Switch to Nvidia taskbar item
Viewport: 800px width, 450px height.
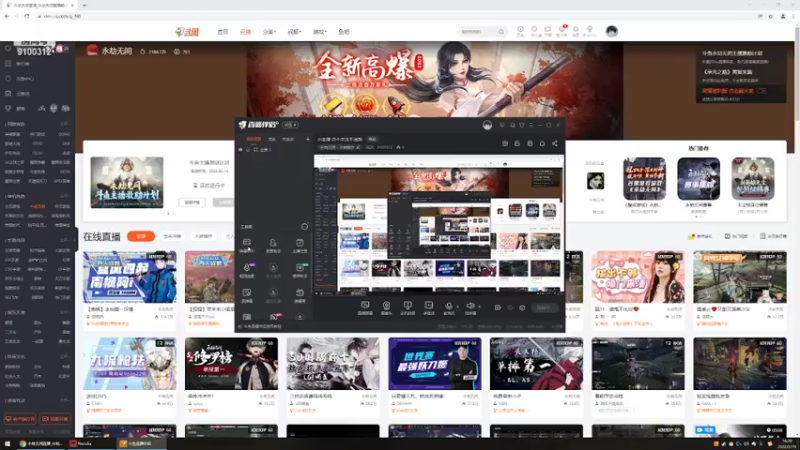point(91,443)
